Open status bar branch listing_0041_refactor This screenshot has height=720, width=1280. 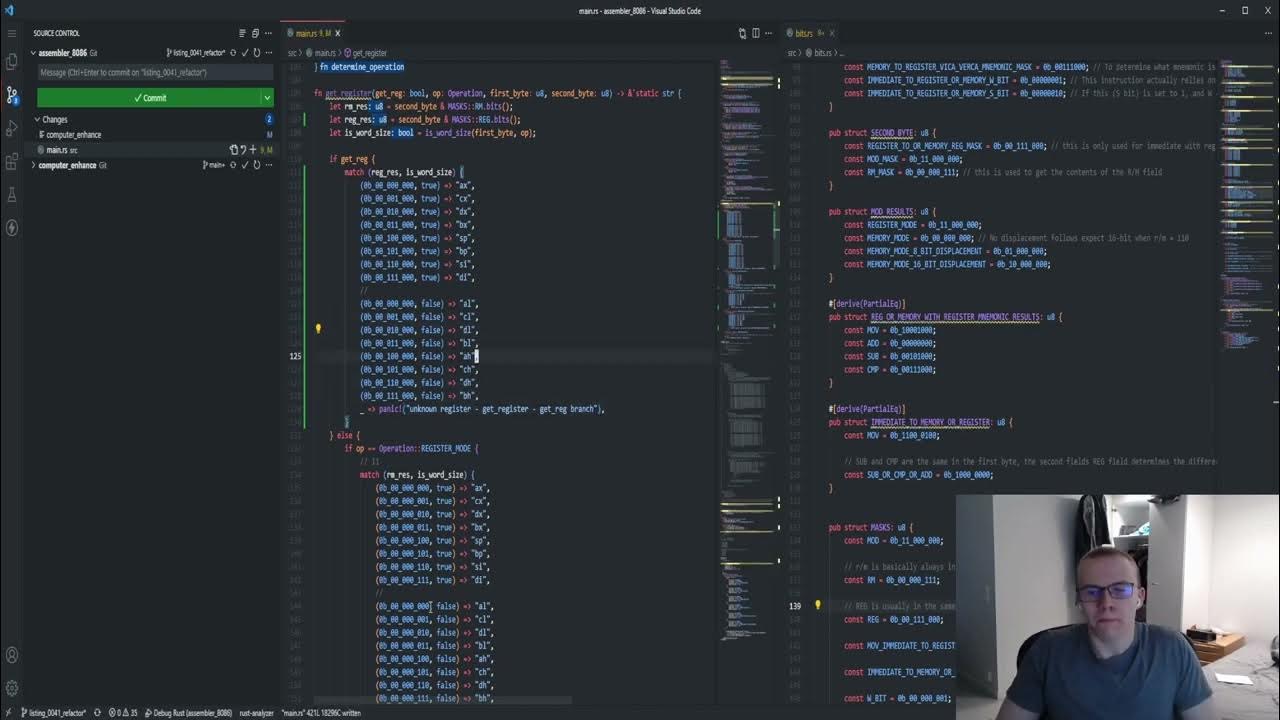[x=53, y=713]
